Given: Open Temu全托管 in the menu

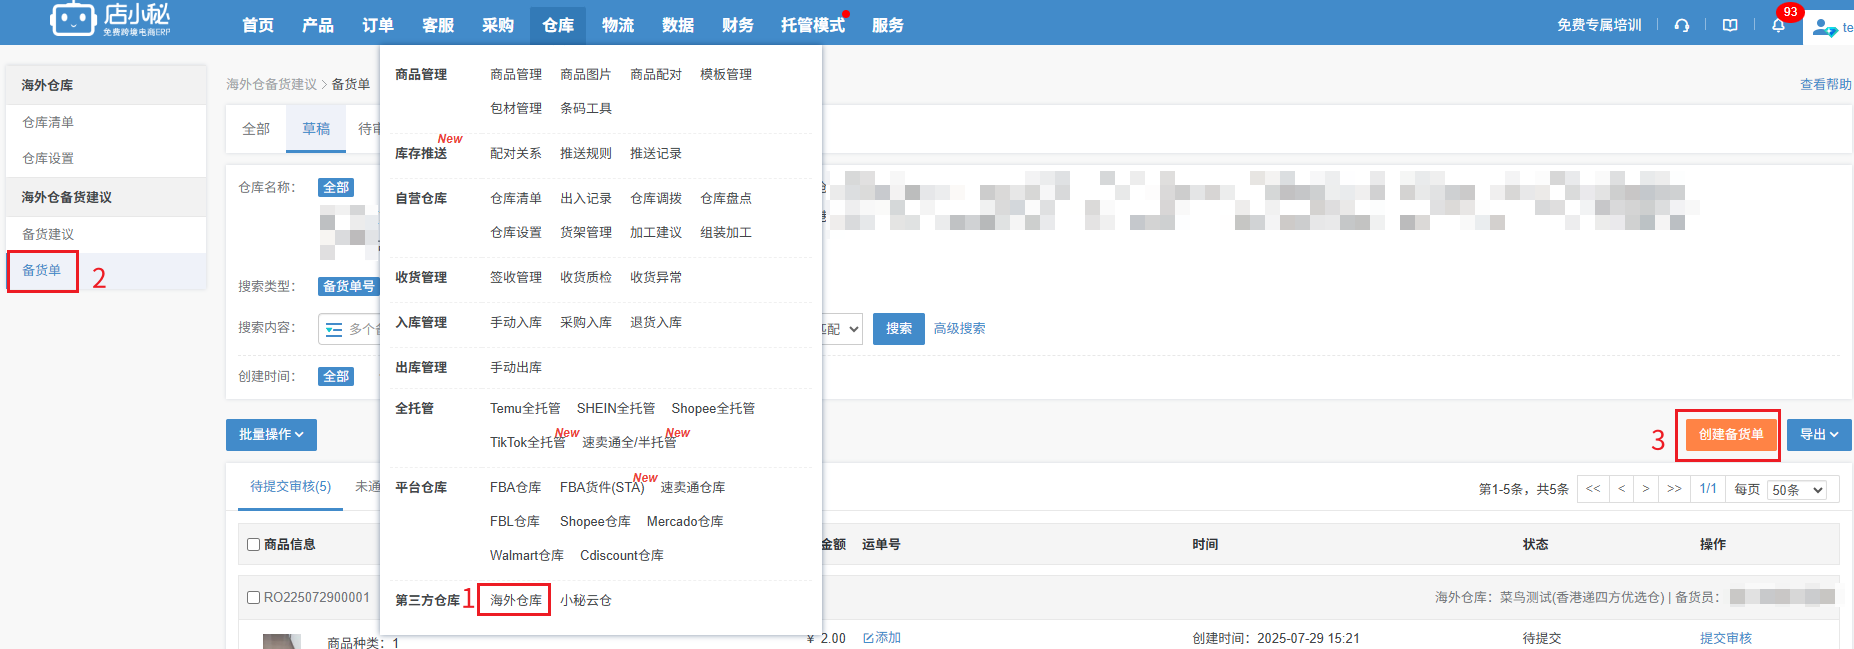Looking at the screenshot, I should [525, 408].
